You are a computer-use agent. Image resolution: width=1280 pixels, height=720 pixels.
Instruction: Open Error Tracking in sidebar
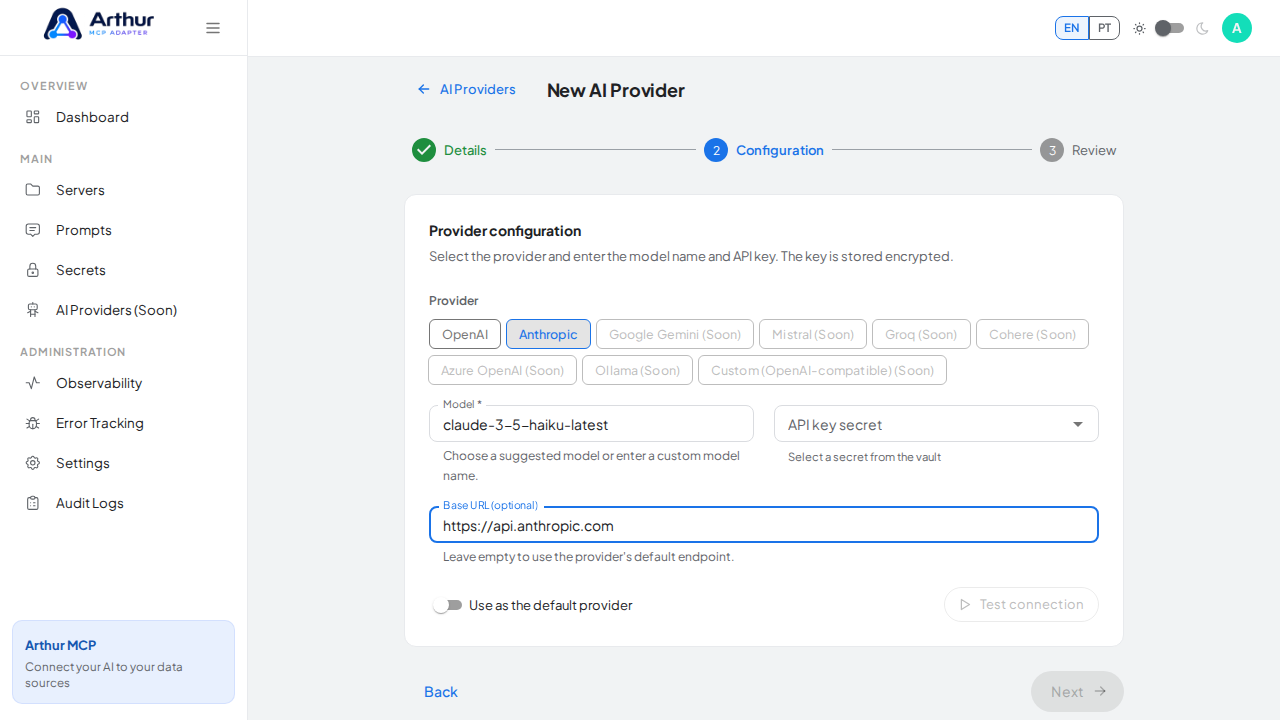(x=124, y=423)
